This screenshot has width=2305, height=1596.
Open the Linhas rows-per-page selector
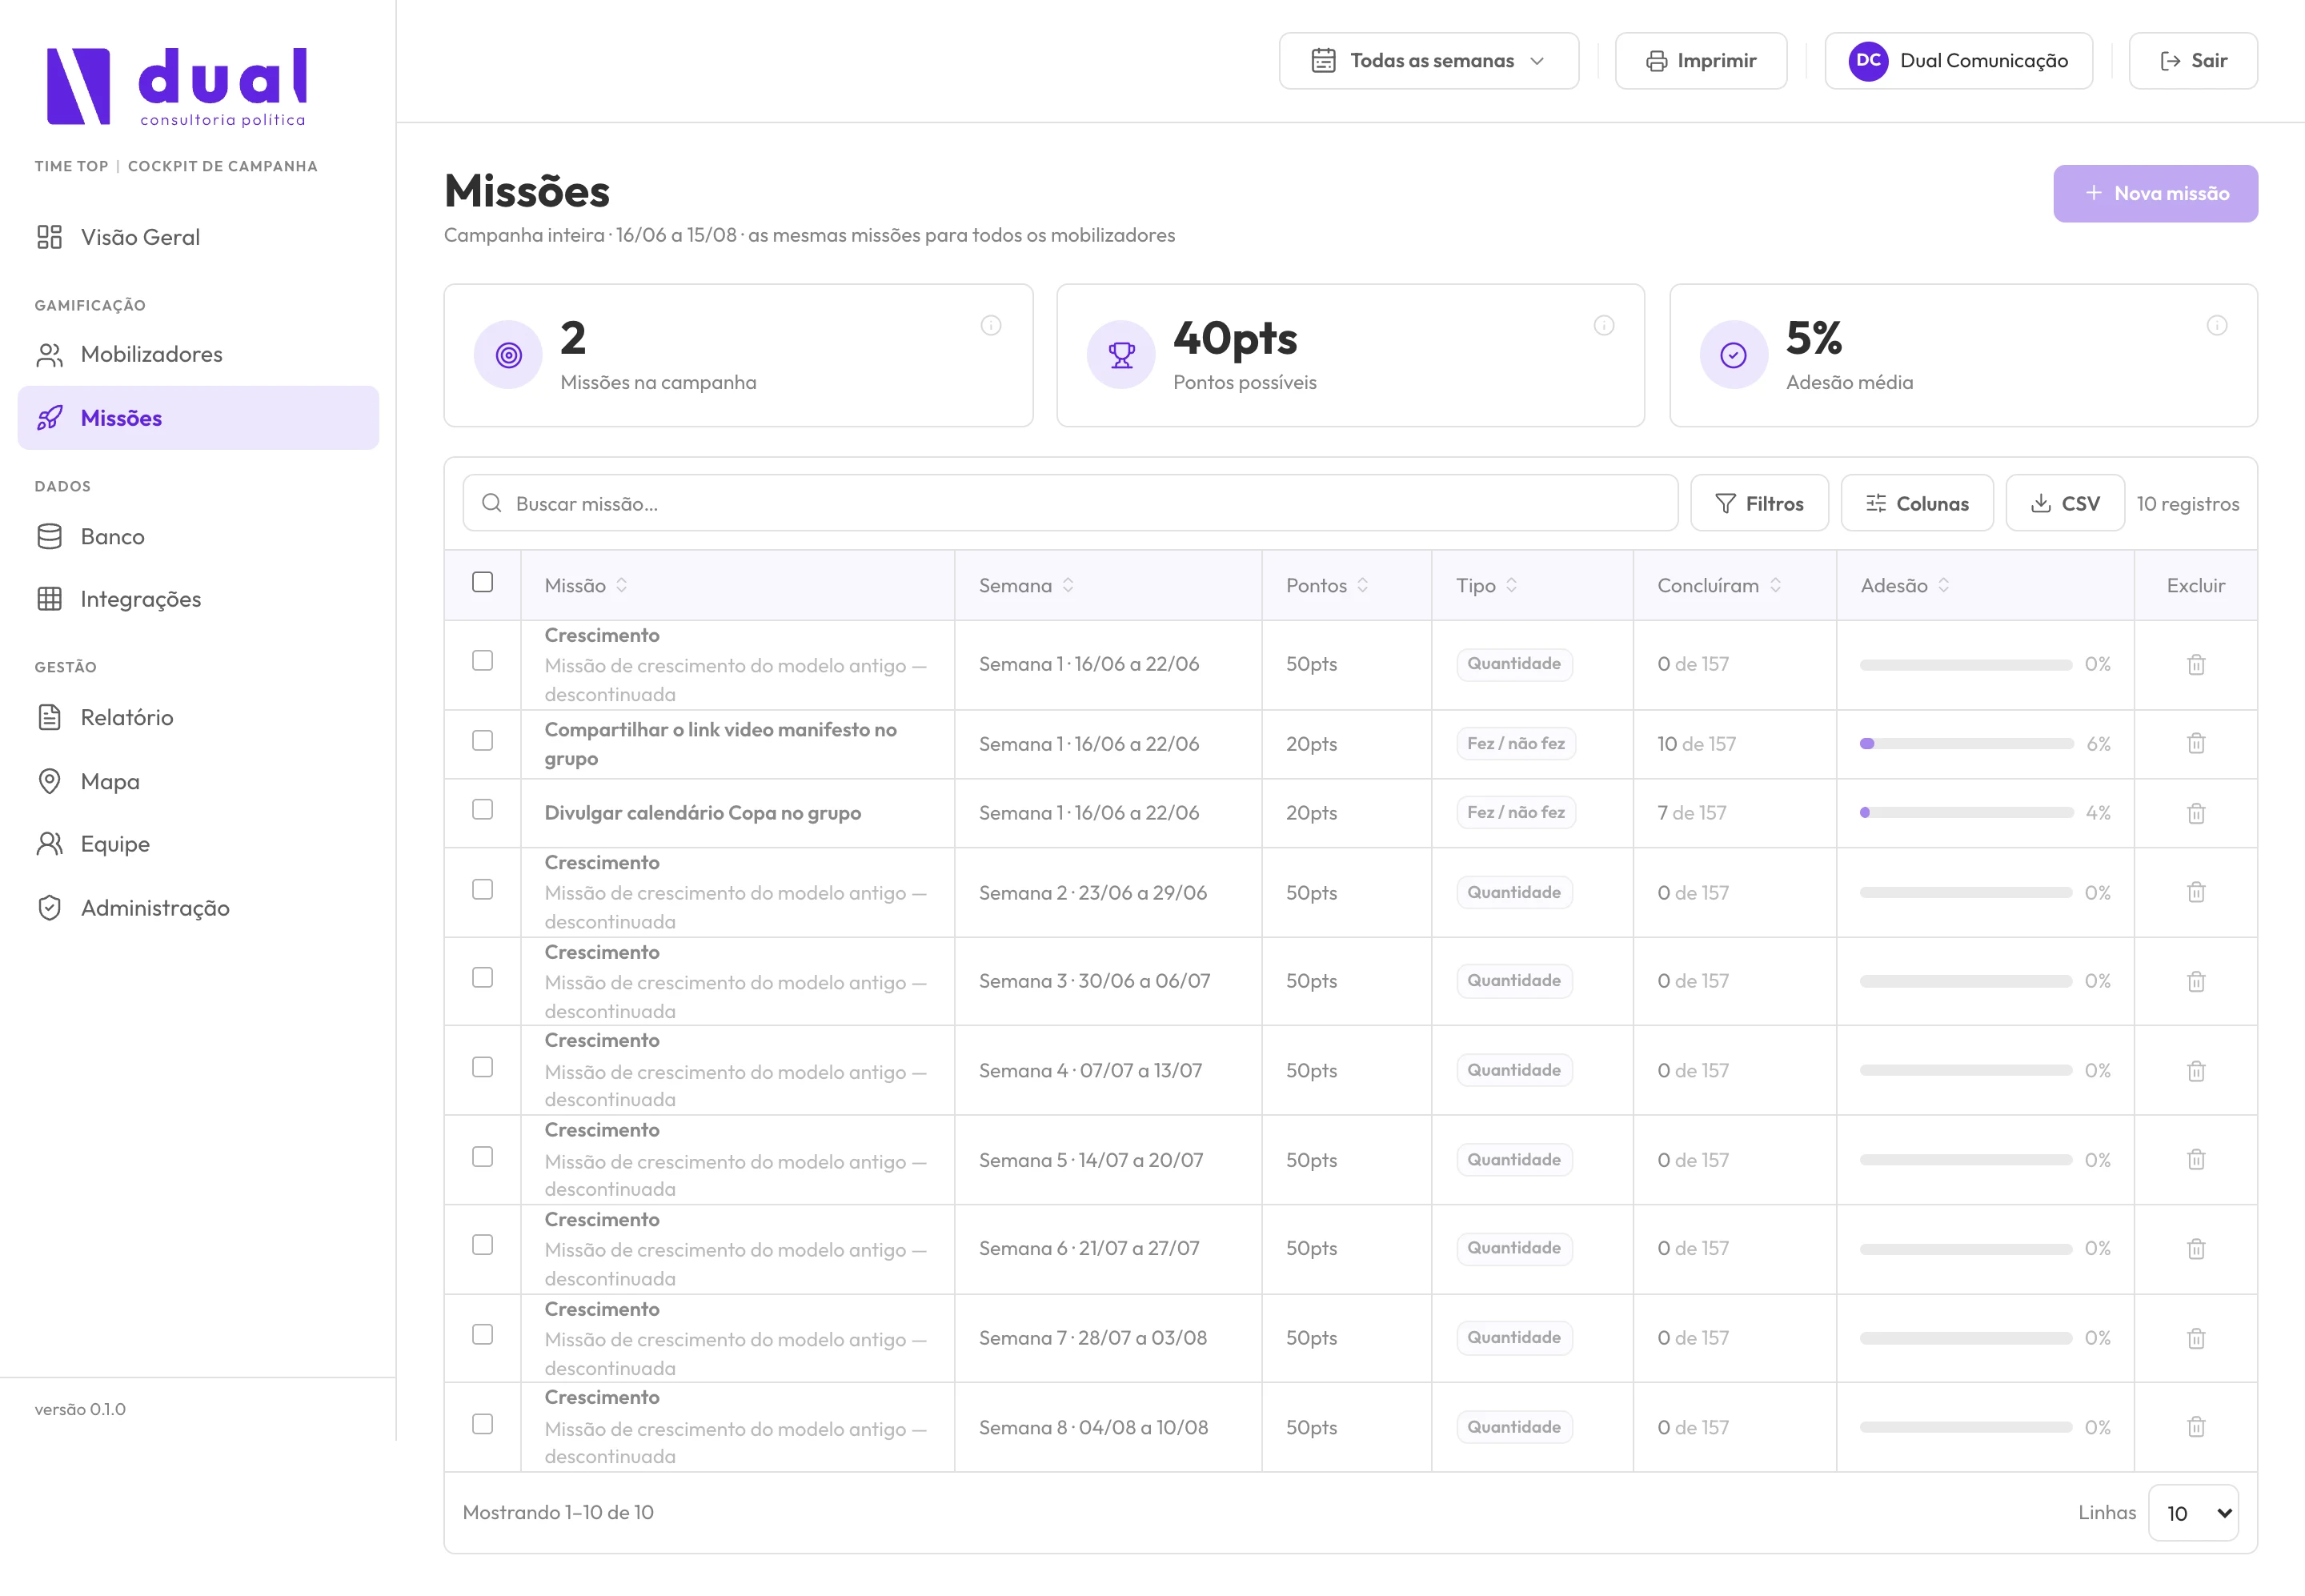pyautogui.click(x=2193, y=1513)
